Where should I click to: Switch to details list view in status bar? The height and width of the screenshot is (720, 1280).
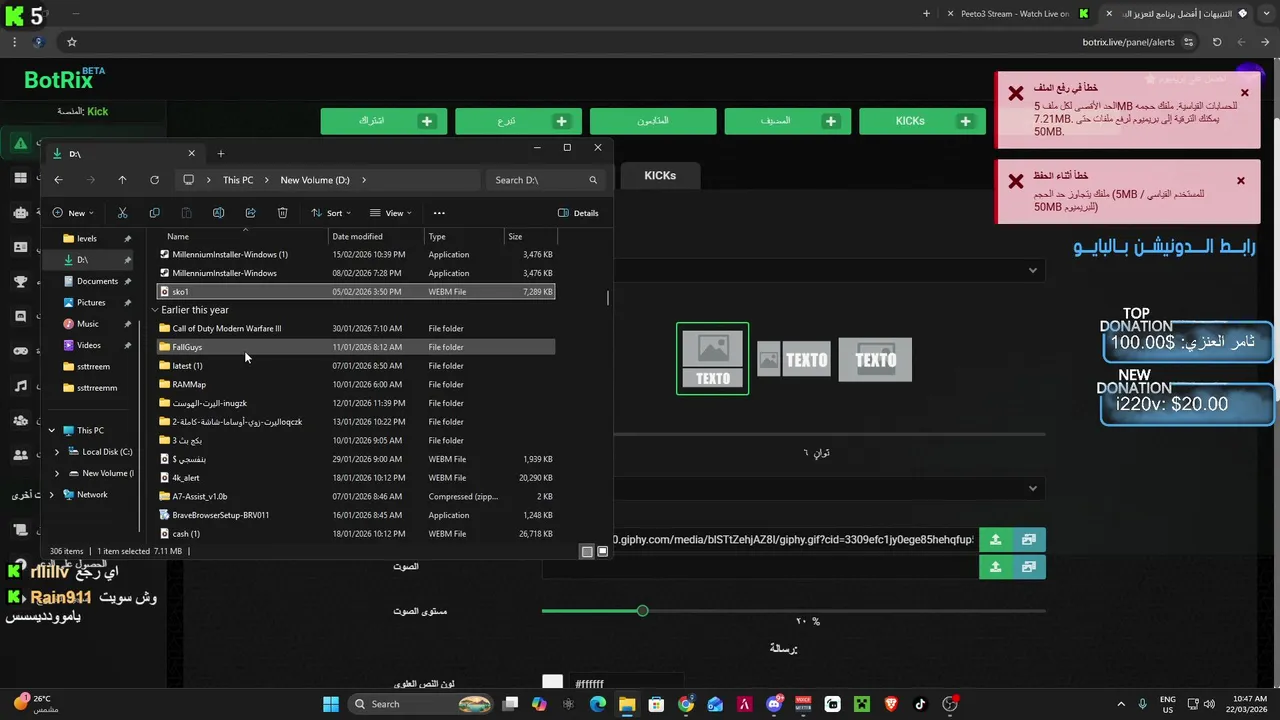pos(587,551)
